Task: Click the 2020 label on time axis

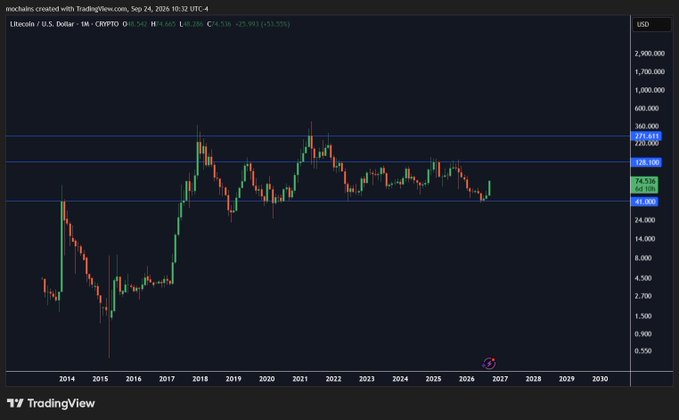Action: pyautogui.click(x=267, y=379)
